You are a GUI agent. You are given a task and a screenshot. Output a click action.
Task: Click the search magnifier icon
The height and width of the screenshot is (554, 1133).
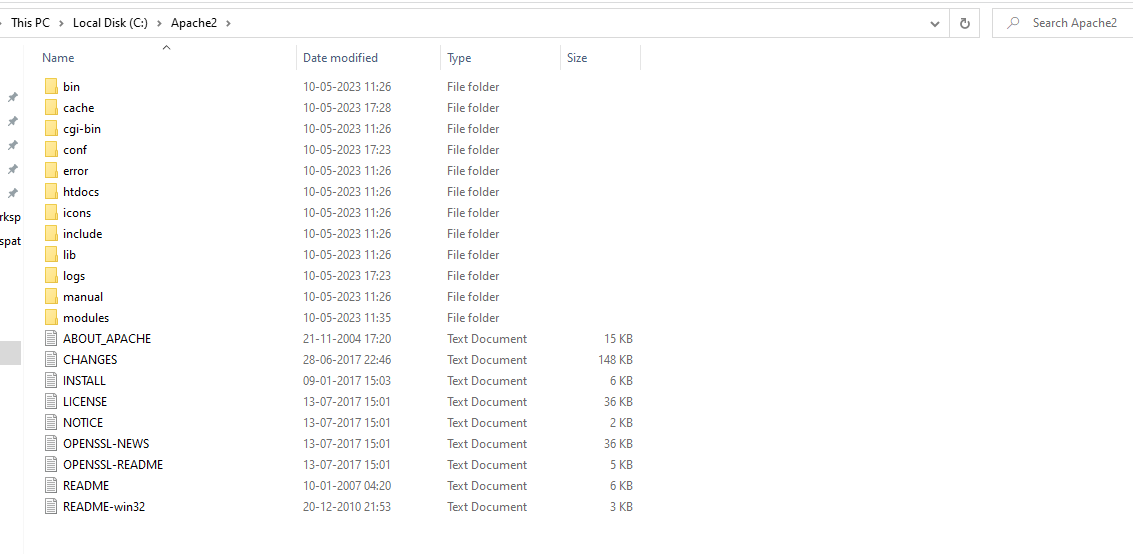[x=1013, y=22]
